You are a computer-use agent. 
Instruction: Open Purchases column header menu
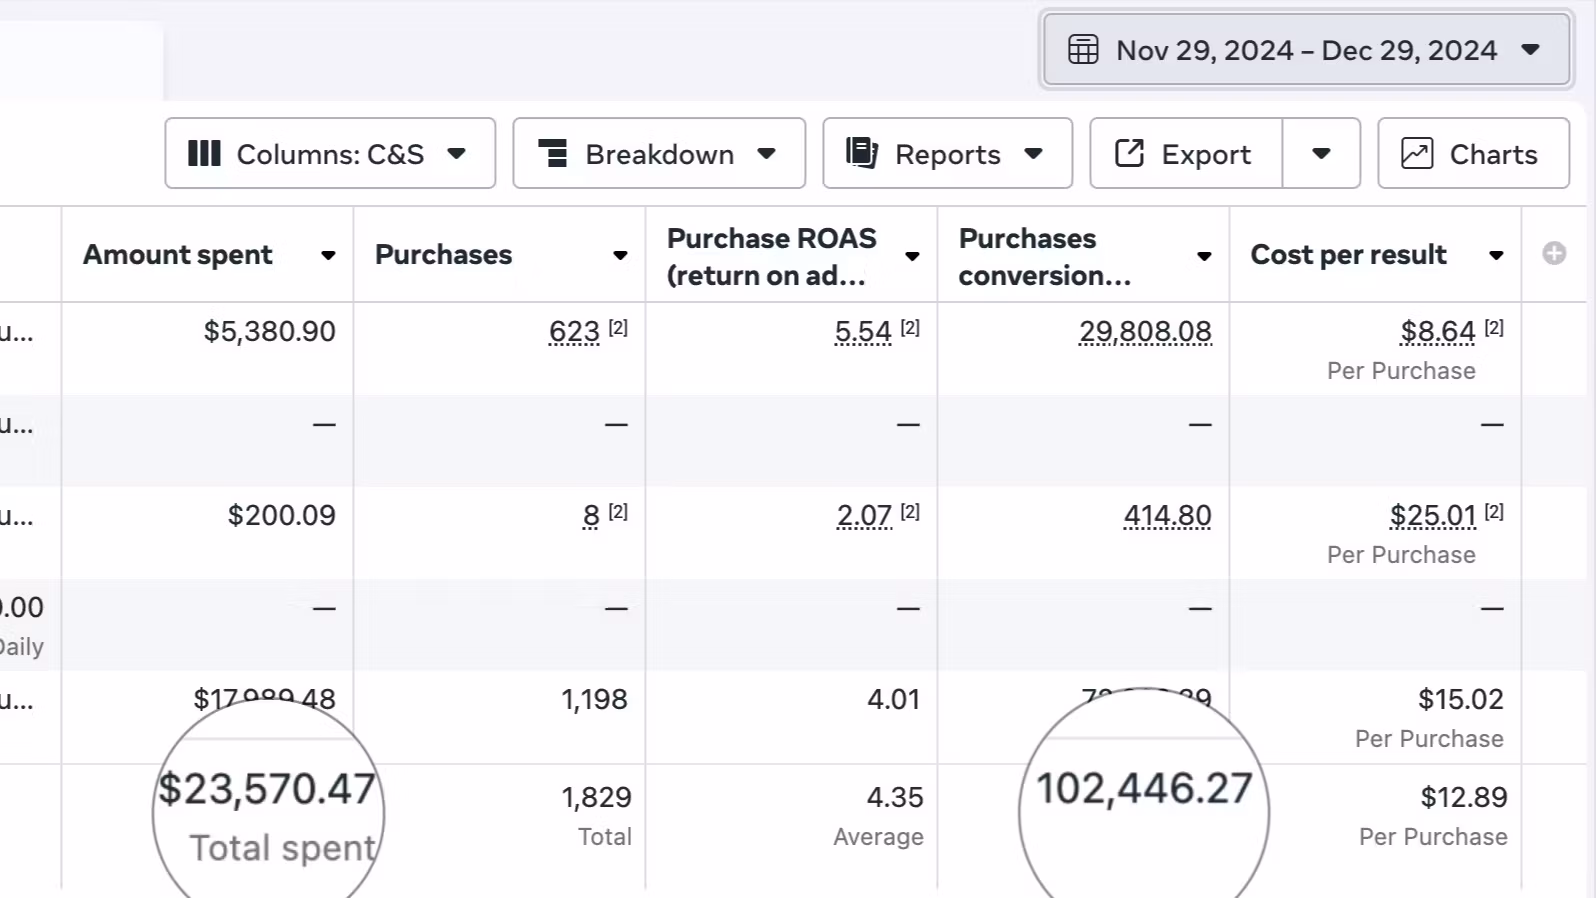tap(620, 256)
